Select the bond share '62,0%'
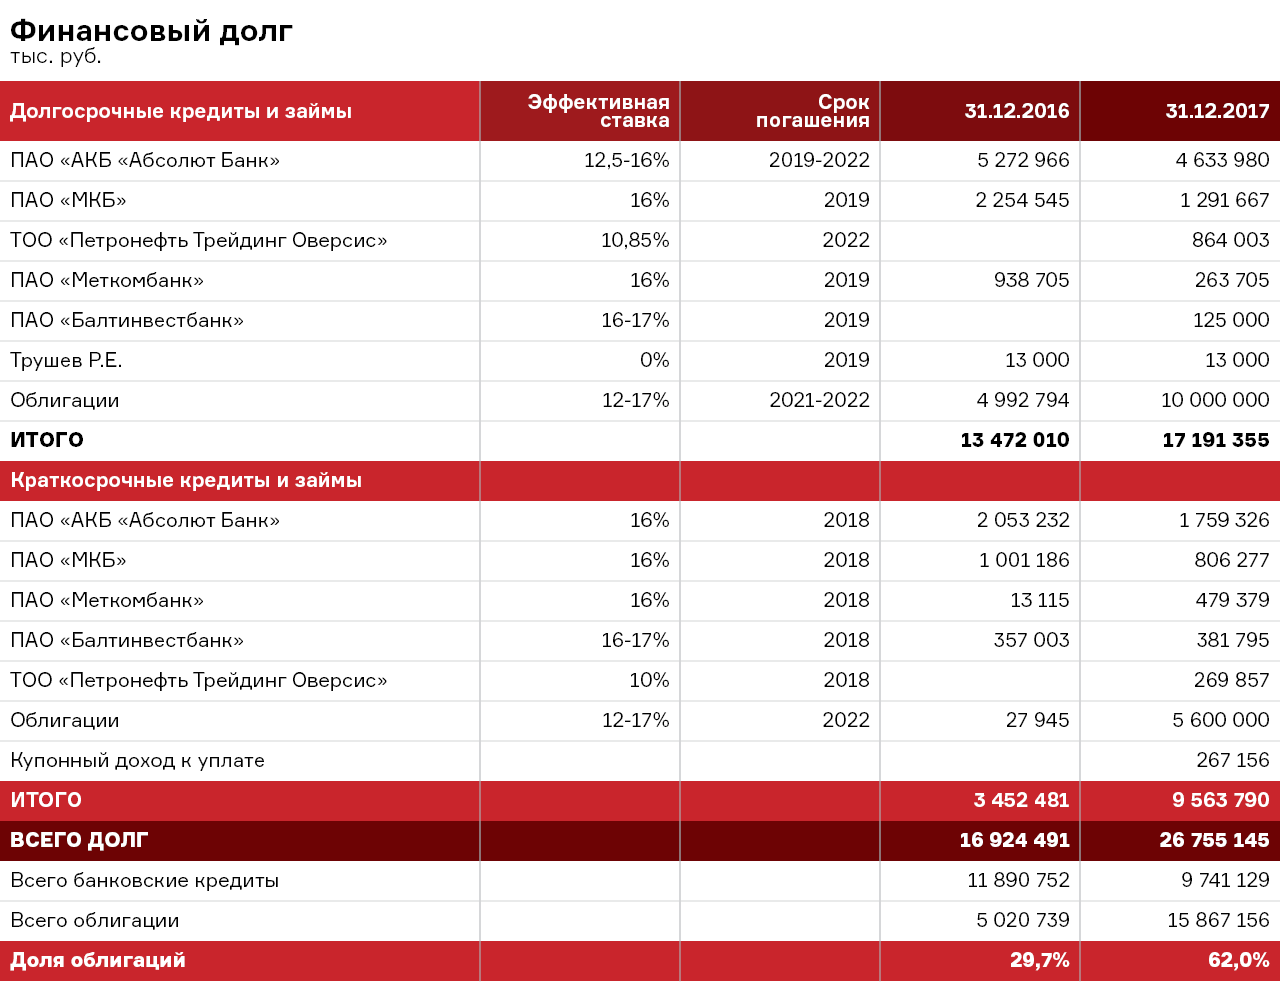This screenshot has width=1280, height=982. coord(1239,960)
